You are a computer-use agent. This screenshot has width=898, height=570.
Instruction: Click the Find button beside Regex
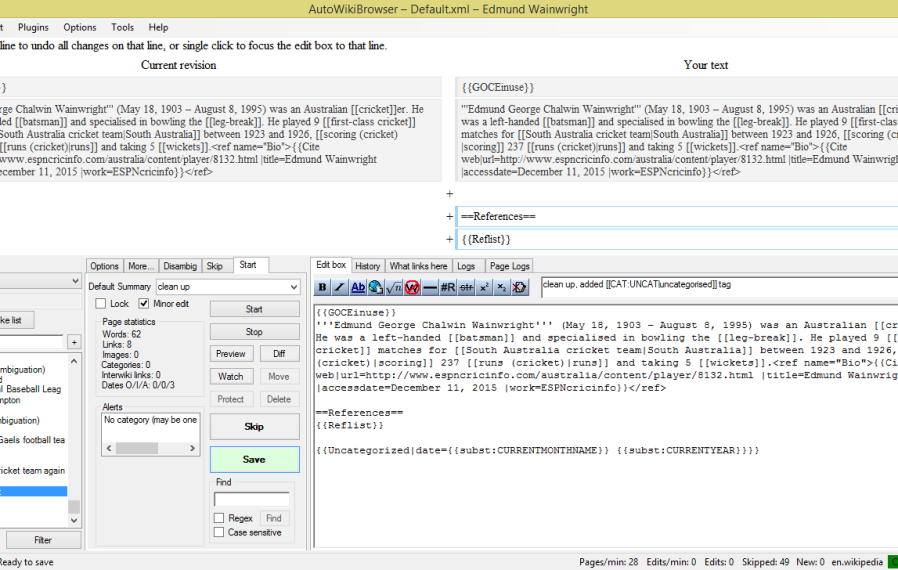coord(274,518)
